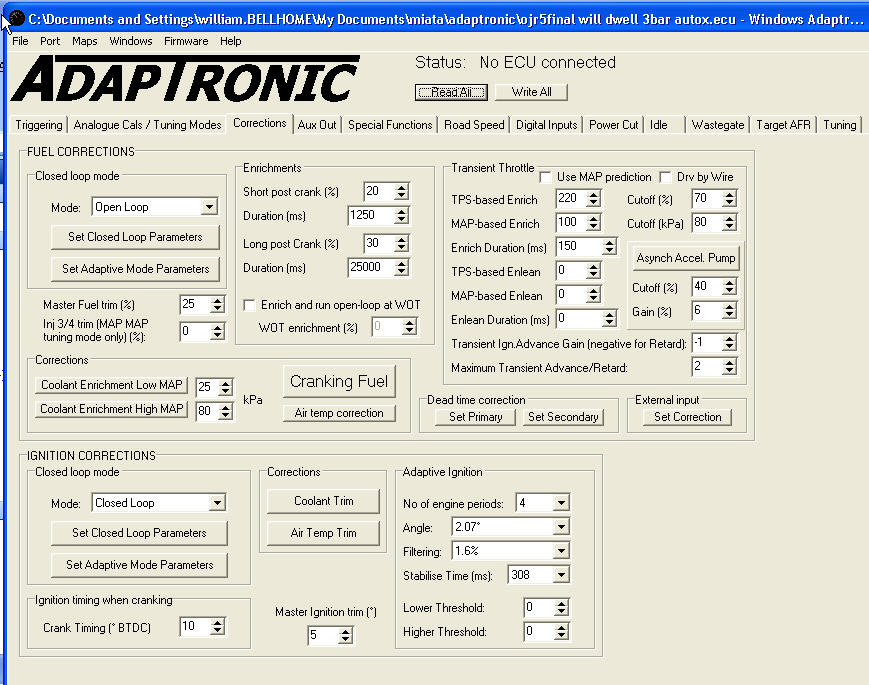Viewport: 869px width, 685px height.
Task: Click Inj 3/4 trim value field
Action: tap(195, 331)
